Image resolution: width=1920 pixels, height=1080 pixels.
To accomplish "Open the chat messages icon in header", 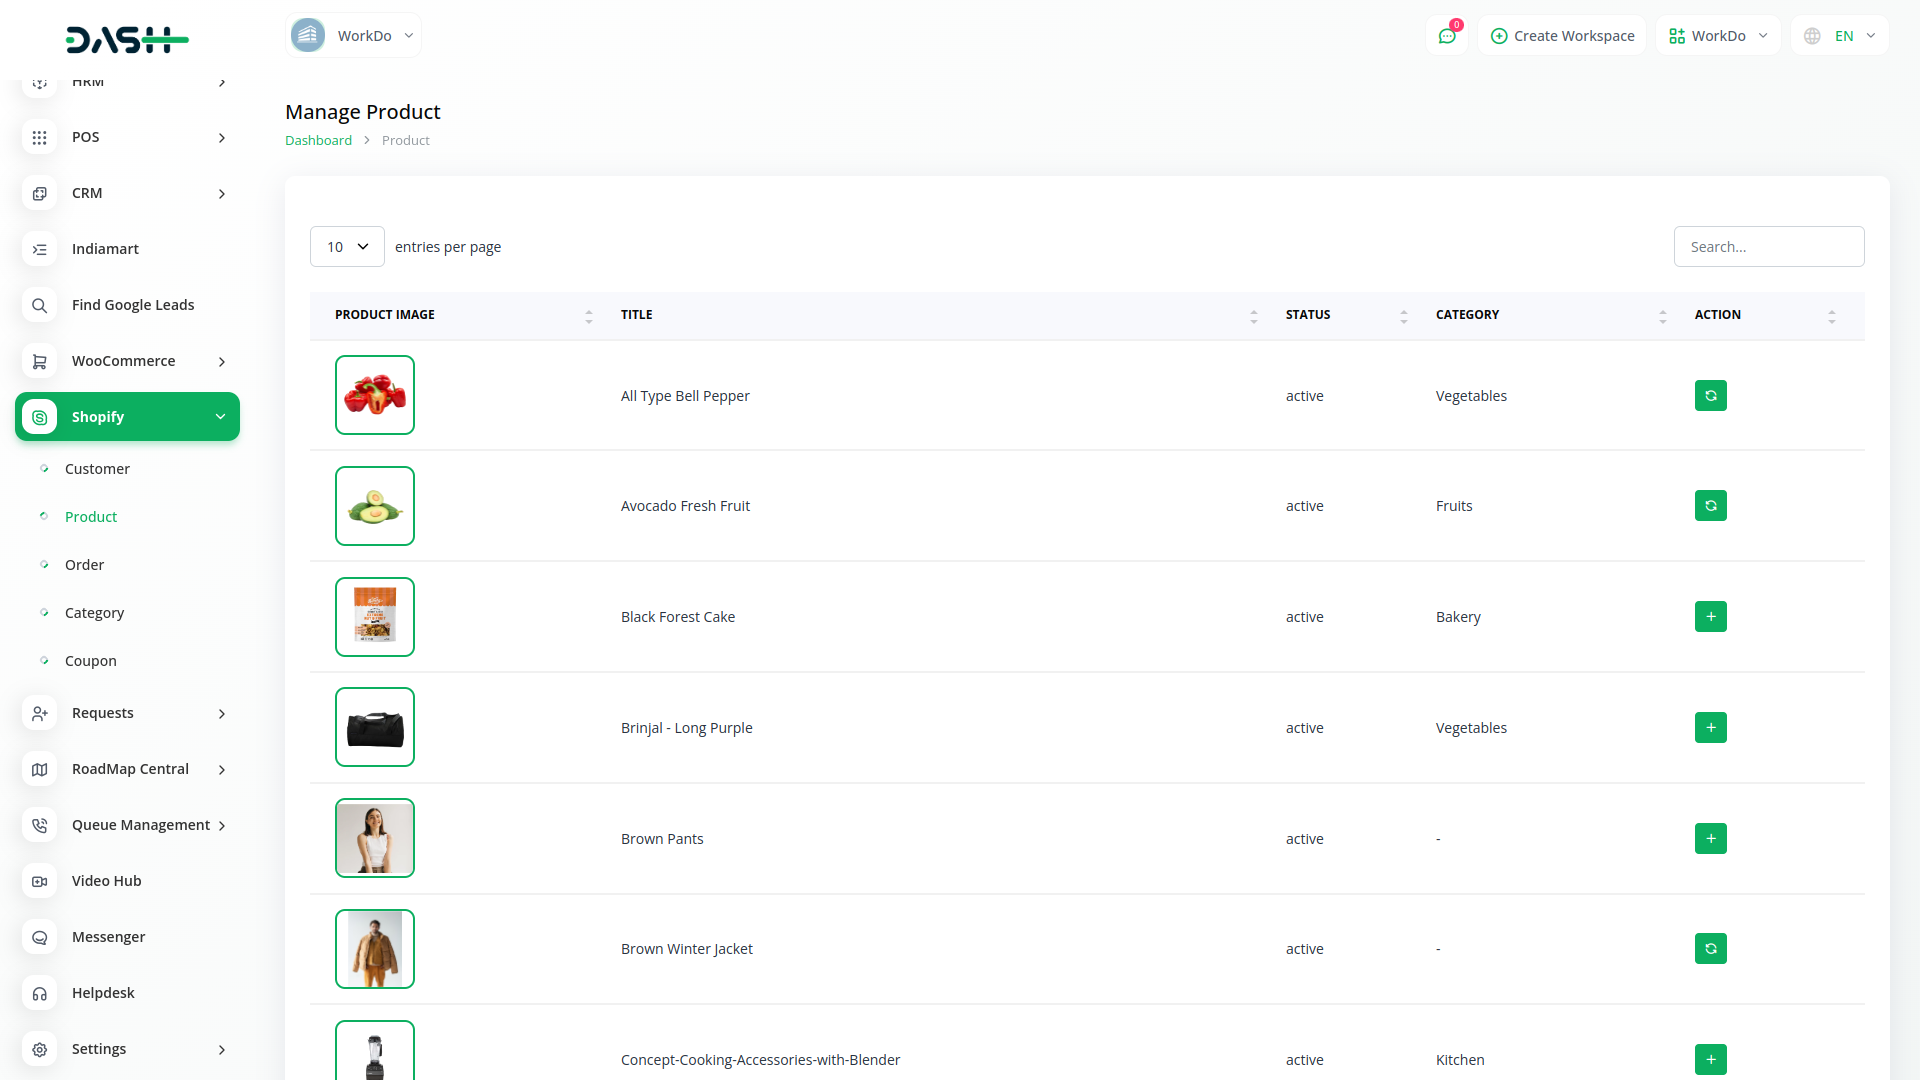I will point(1447,36).
